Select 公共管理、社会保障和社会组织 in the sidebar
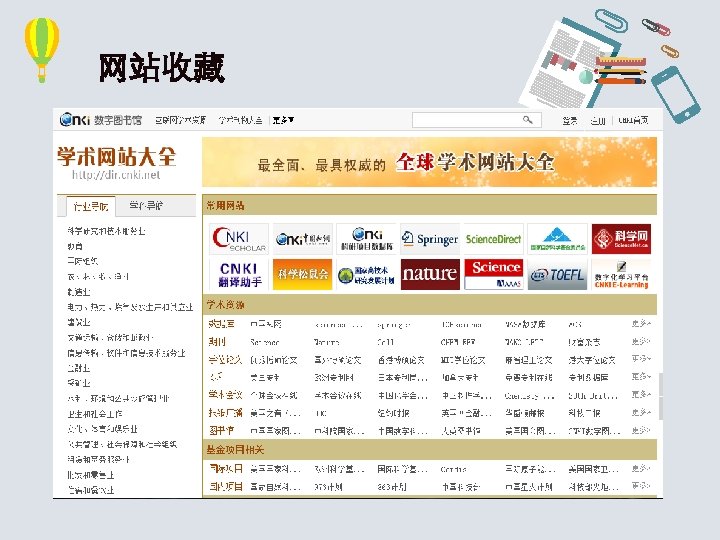The height and width of the screenshot is (540, 720). tap(122, 444)
